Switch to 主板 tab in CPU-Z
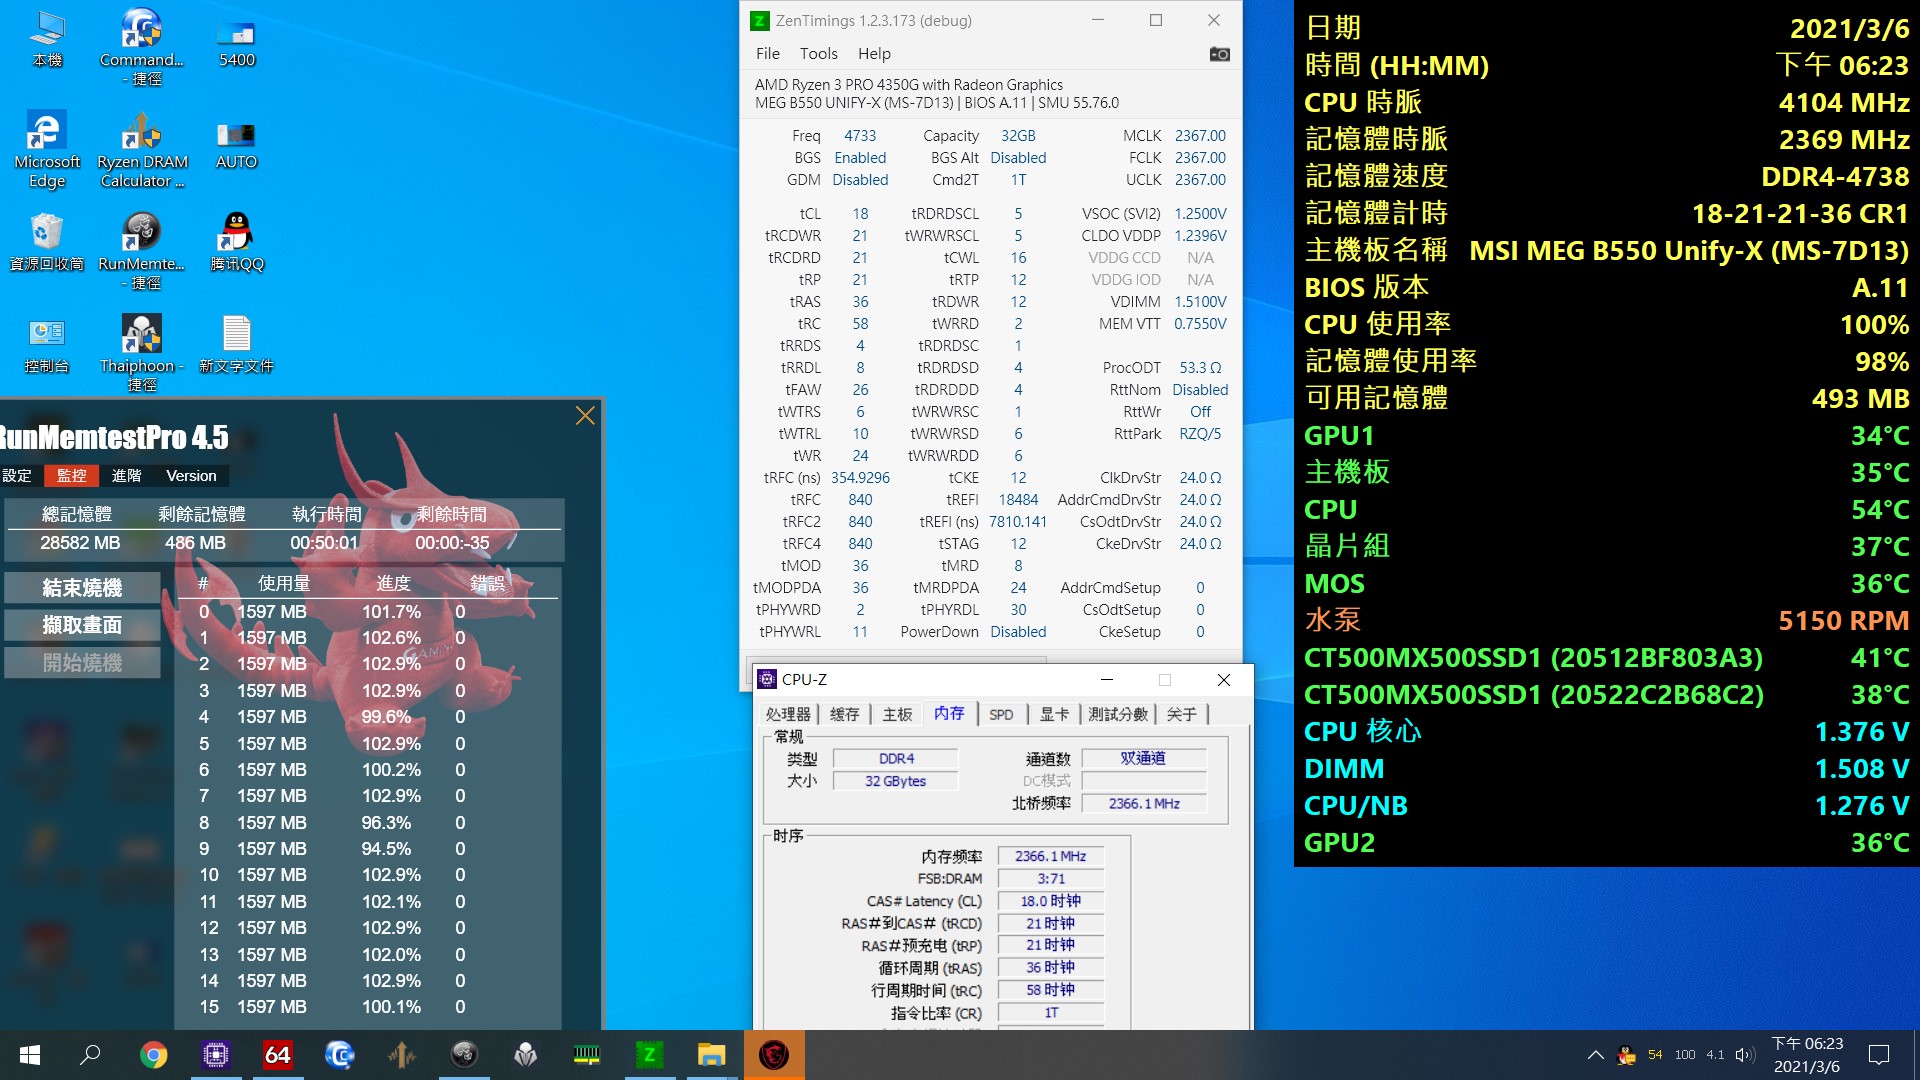The height and width of the screenshot is (1080, 1920). point(897,714)
